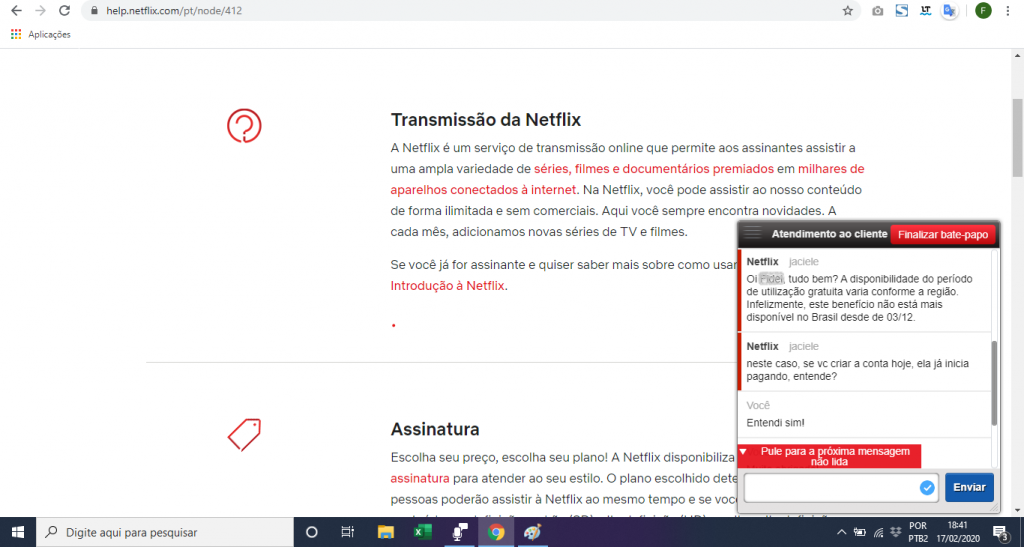
Task: Click the Finalizar bate-papo button
Action: point(943,234)
